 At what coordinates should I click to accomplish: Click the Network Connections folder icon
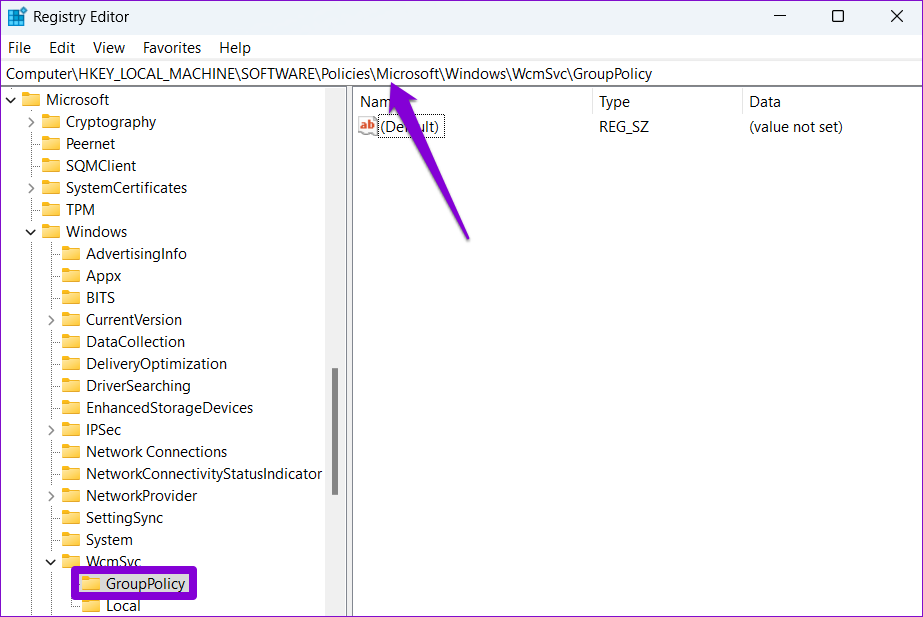pyautogui.click(x=71, y=452)
